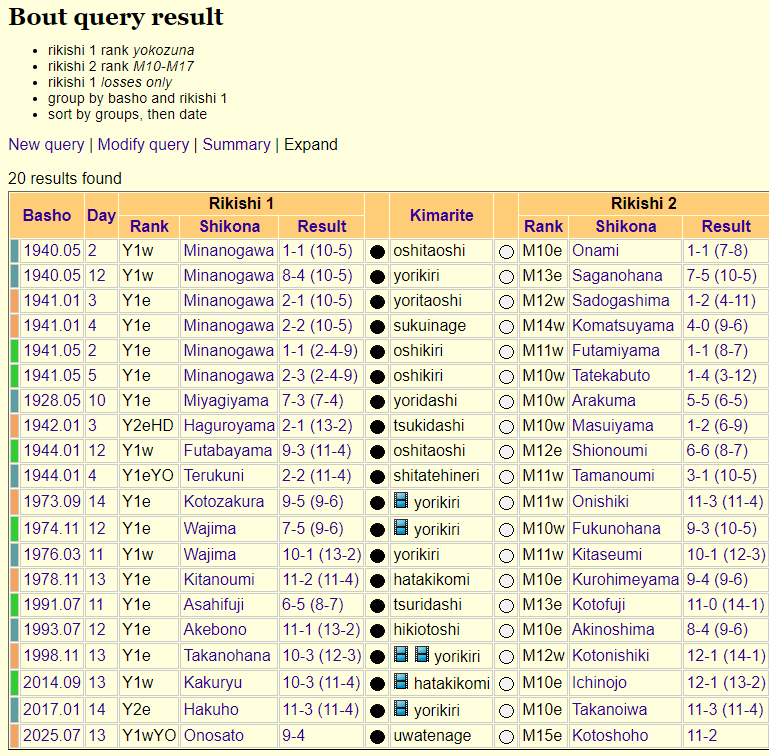Open the Summary link
The width and height of the screenshot is (769, 756).
[236, 144]
